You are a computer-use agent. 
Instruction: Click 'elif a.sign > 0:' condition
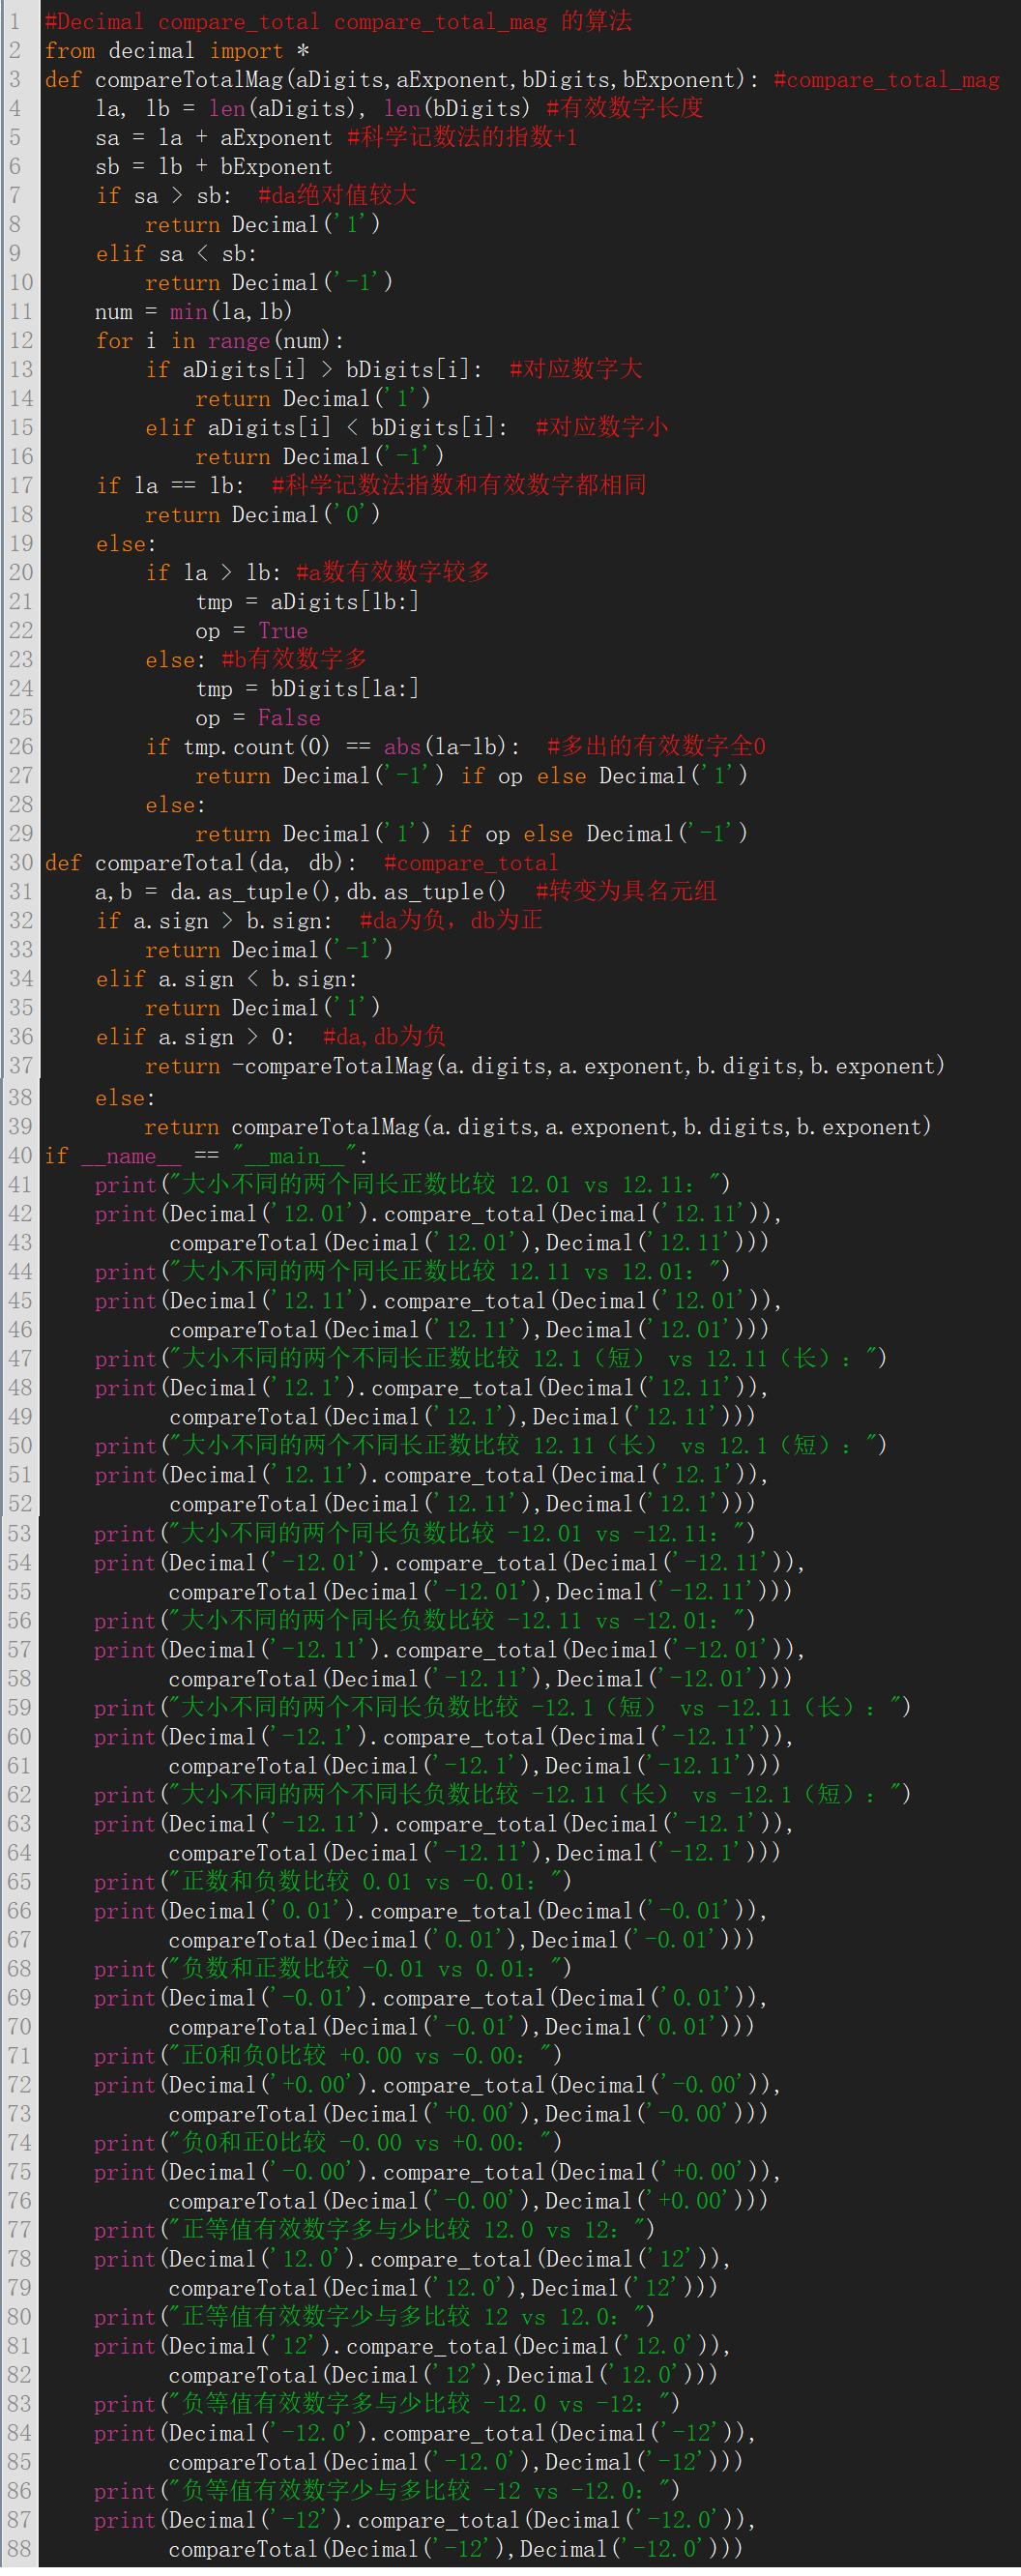tap(194, 1037)
